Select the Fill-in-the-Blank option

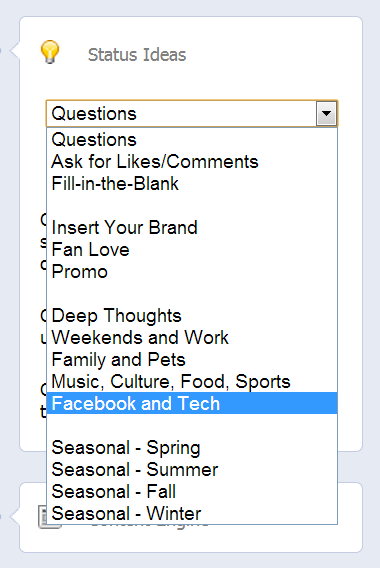point(192,184)
